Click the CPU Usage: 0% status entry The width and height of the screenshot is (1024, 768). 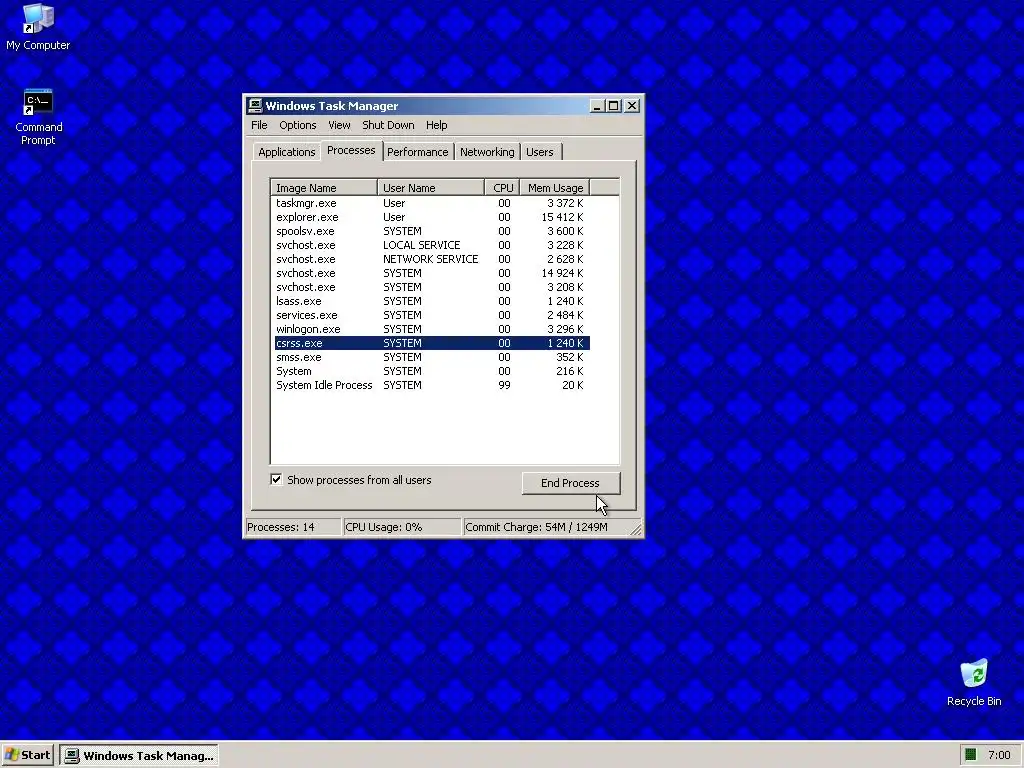[402, 527]
